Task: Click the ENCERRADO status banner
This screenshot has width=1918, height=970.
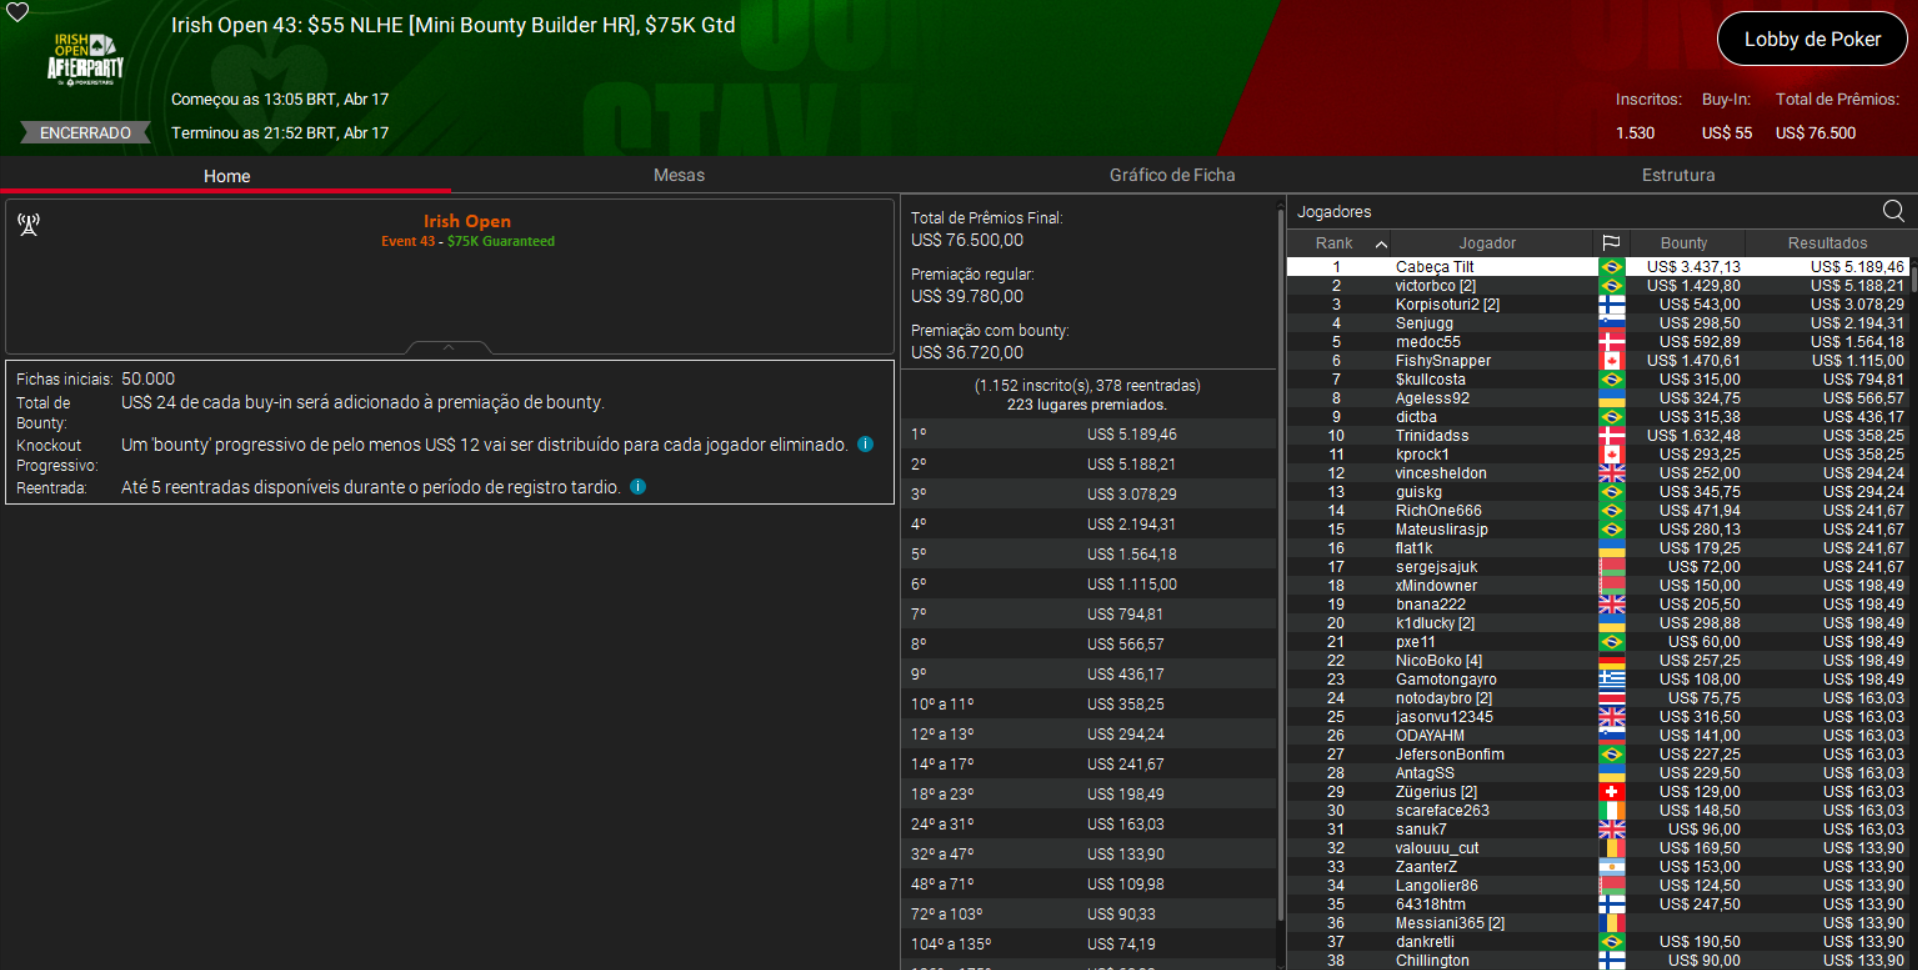Action: (x=84, y=132)
